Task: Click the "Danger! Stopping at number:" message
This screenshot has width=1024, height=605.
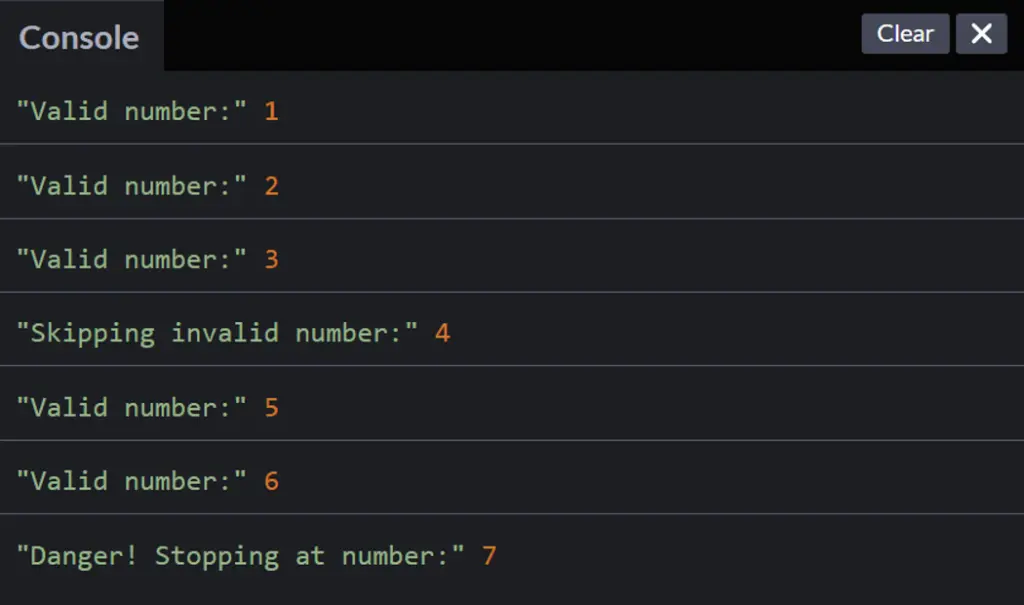Action: (240, 556)
